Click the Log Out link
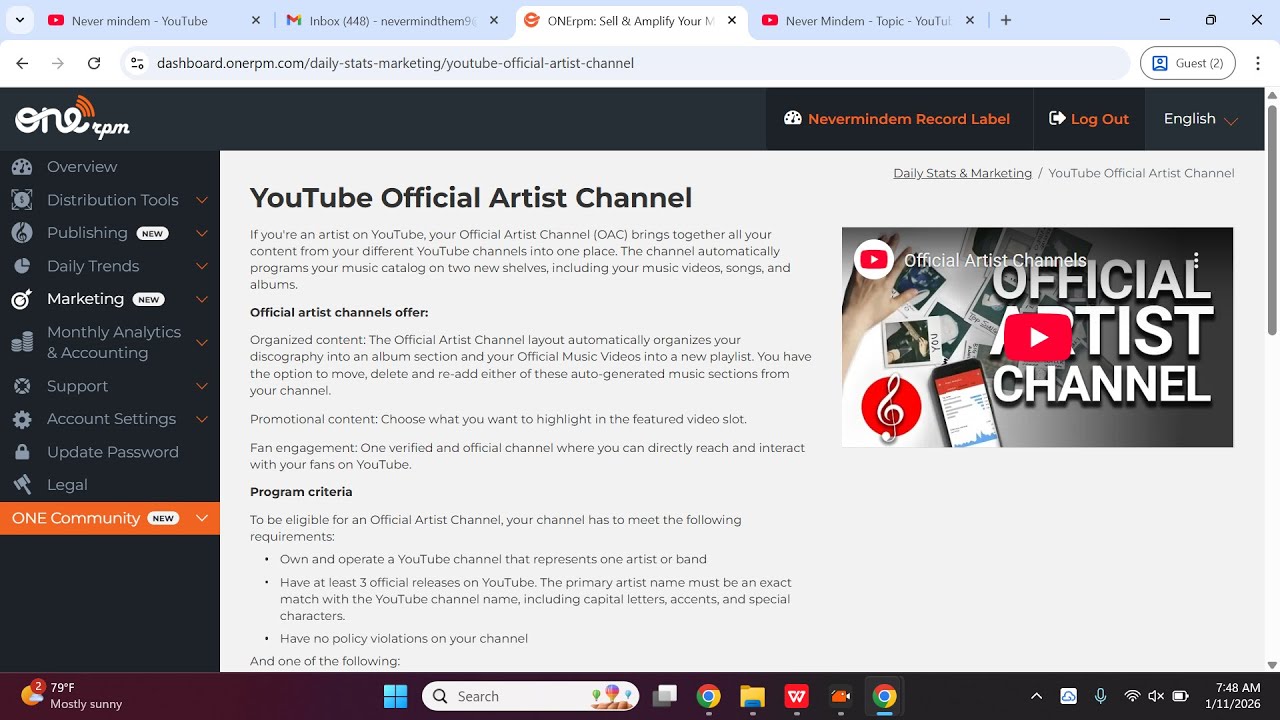1280x720 pixels. pyautogui.click(x=1089, y=119)
